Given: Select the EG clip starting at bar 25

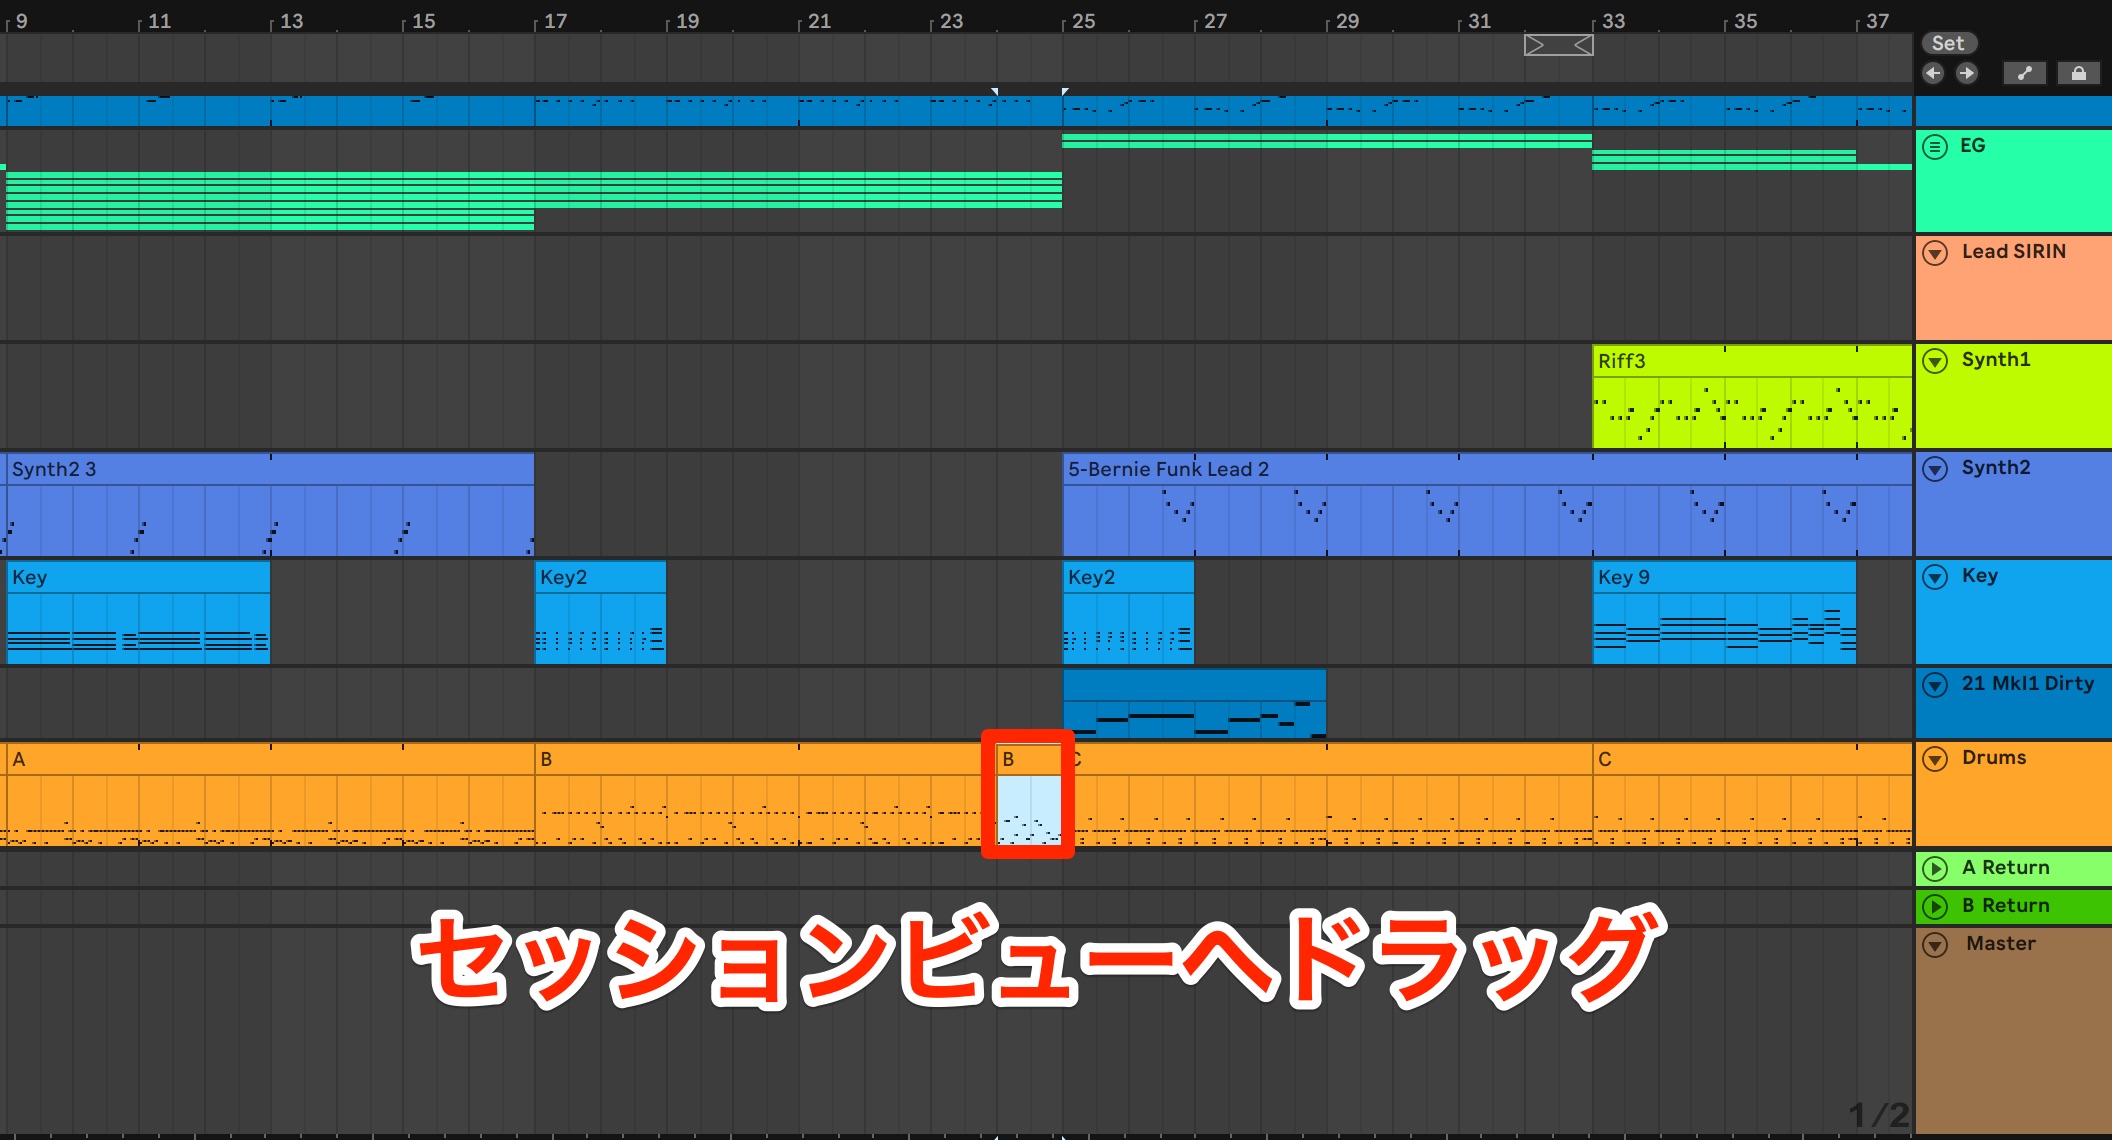Looking at the screenshot, I should click(x=1326, y=141).
